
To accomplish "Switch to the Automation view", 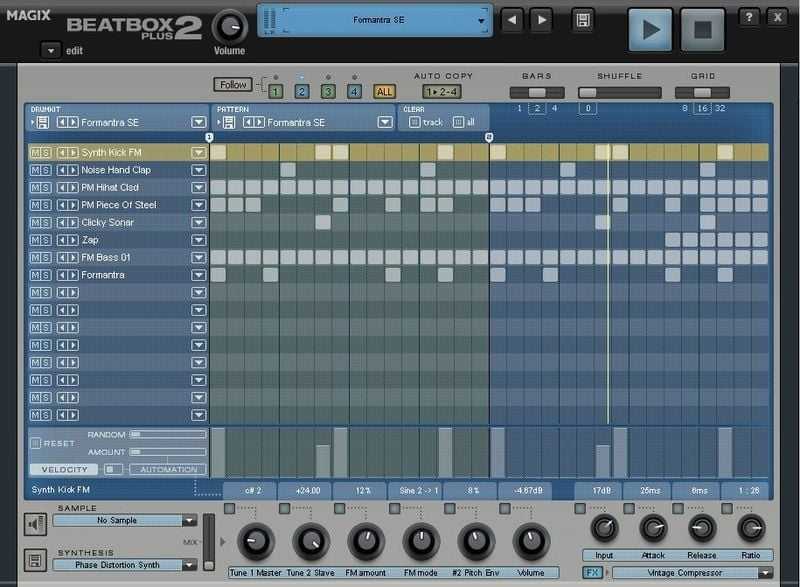I will point(168,469).
